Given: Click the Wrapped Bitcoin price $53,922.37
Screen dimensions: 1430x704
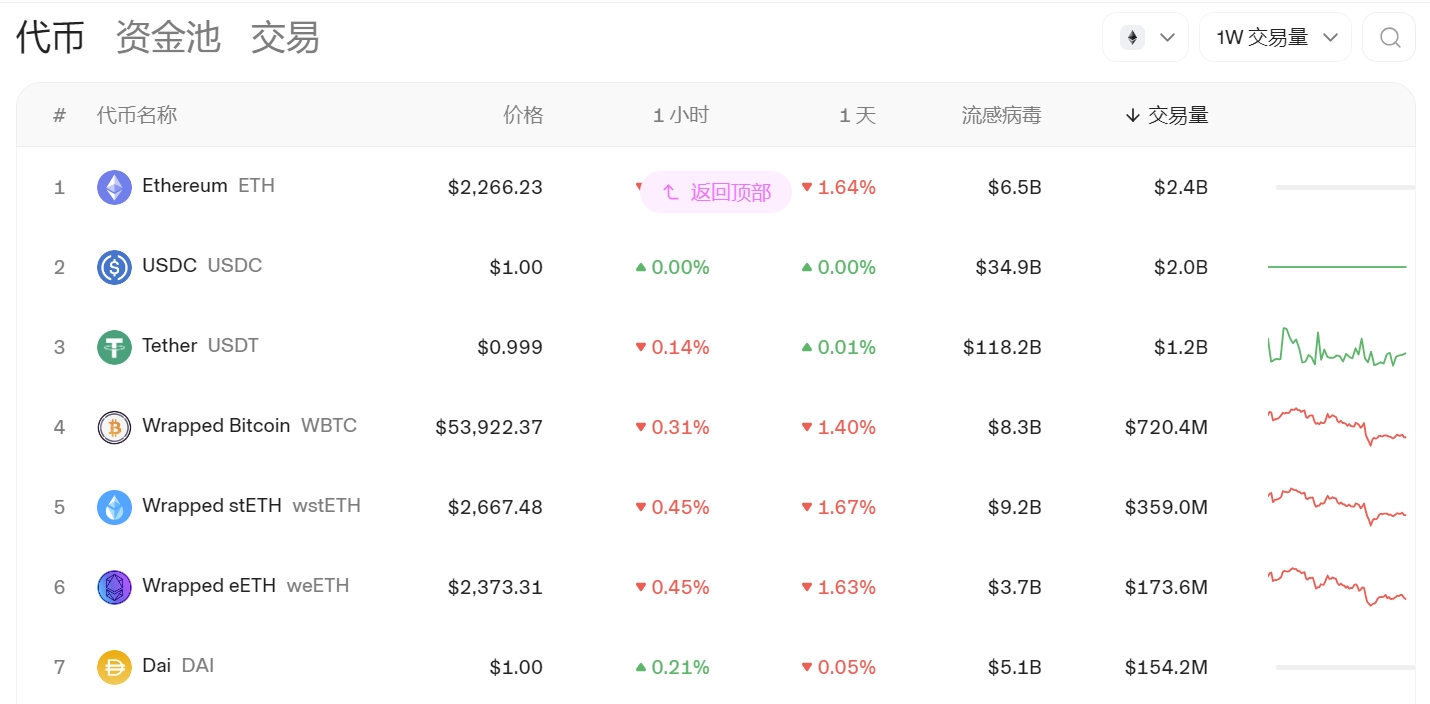Looking at the screenshot, I should coord(489,427).
